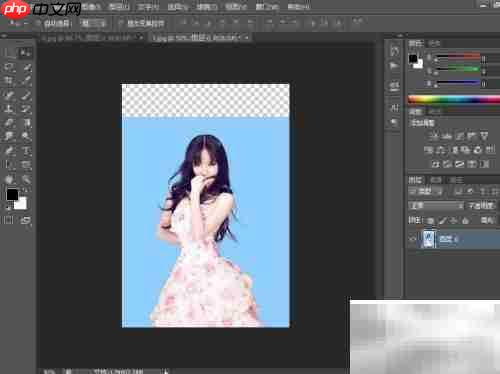Add a Hue/Saturation adjustment layer
This screenshot has height=374, width=500.
click(x=429, y=150)
